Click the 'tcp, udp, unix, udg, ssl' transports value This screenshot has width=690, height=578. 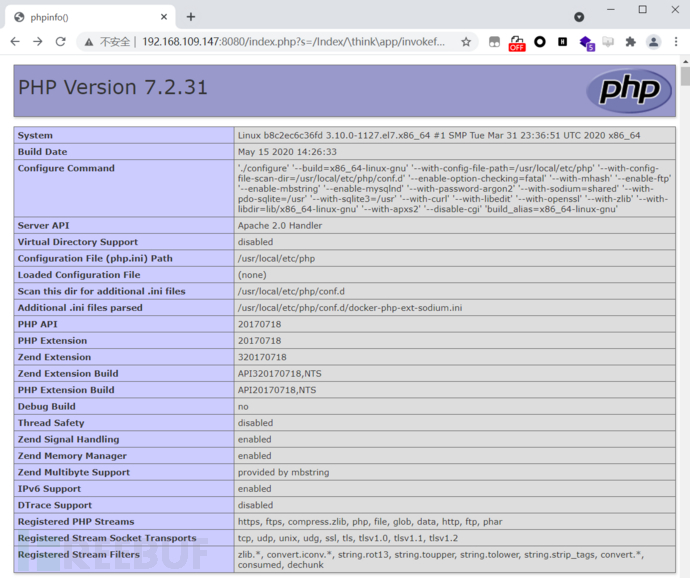(348, 538)
